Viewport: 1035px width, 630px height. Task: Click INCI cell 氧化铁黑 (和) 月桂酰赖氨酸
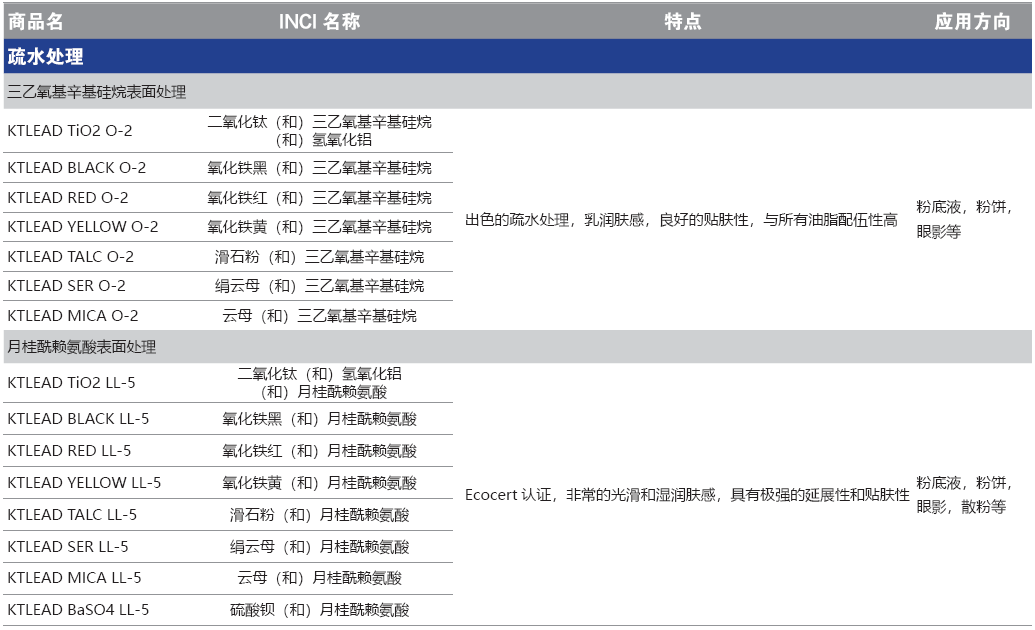(x=319, y=419)
